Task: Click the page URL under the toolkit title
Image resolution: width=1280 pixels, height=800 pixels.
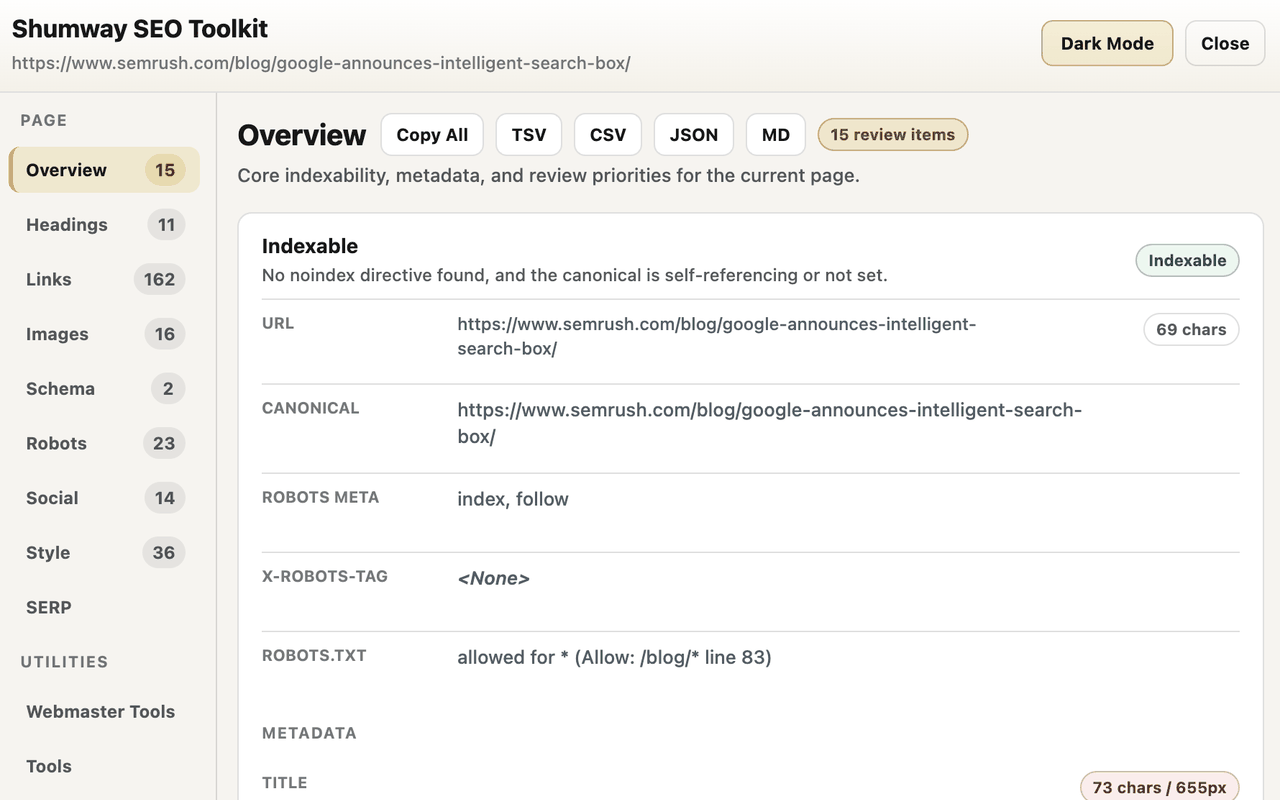Action: click(321, 63)
